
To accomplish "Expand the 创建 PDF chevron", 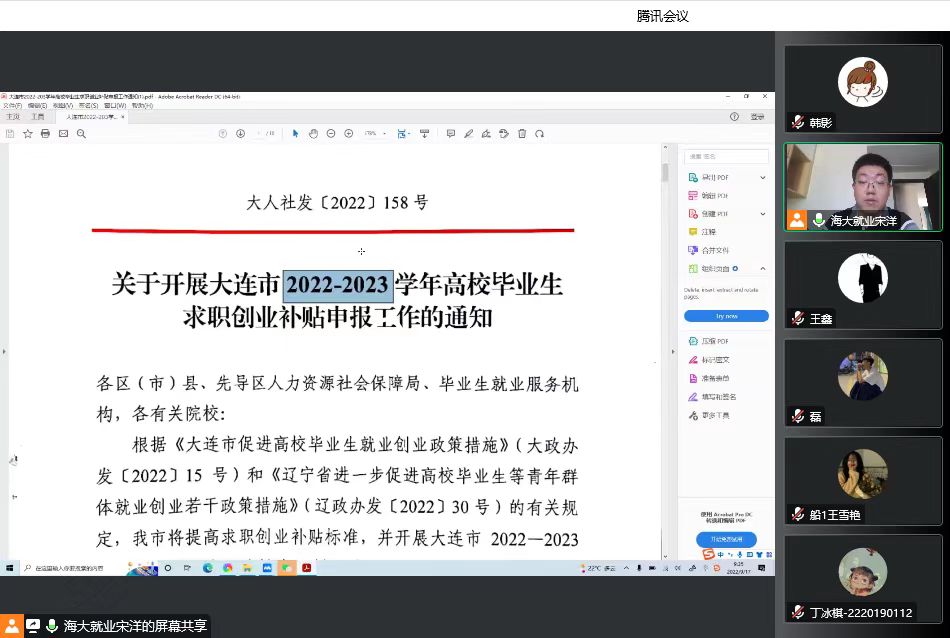I will [763, 214].
